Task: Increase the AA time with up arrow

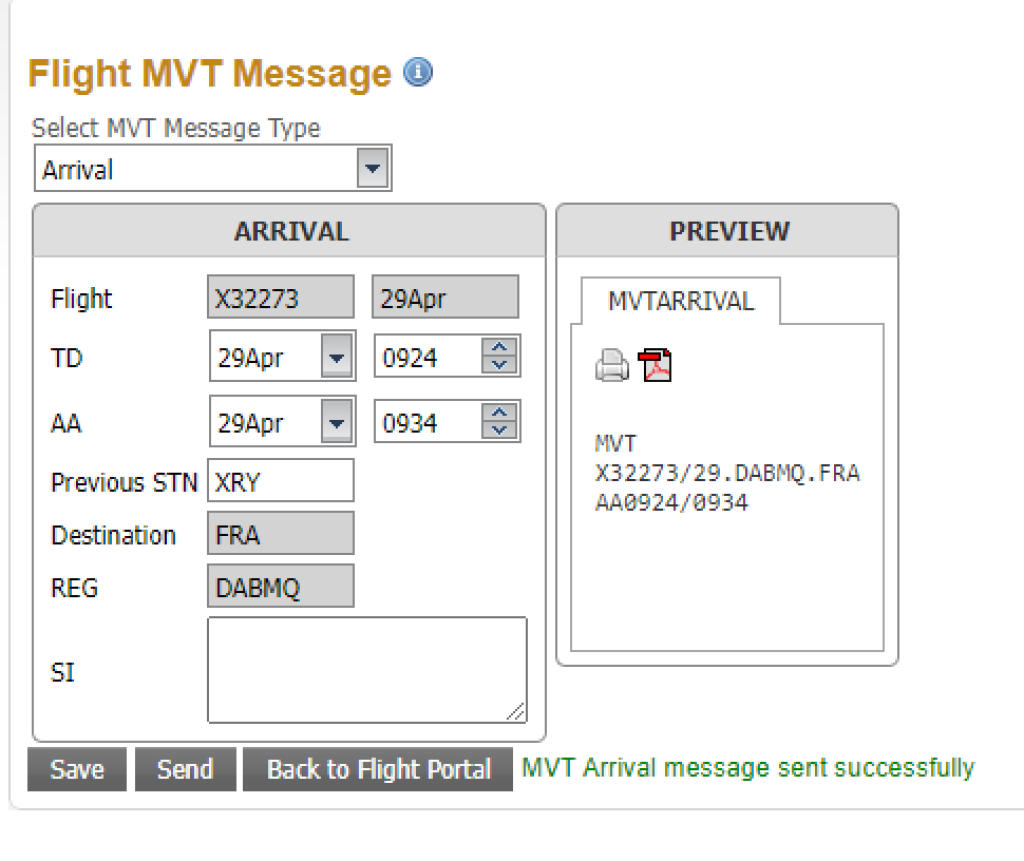Action: click(501, 414)
